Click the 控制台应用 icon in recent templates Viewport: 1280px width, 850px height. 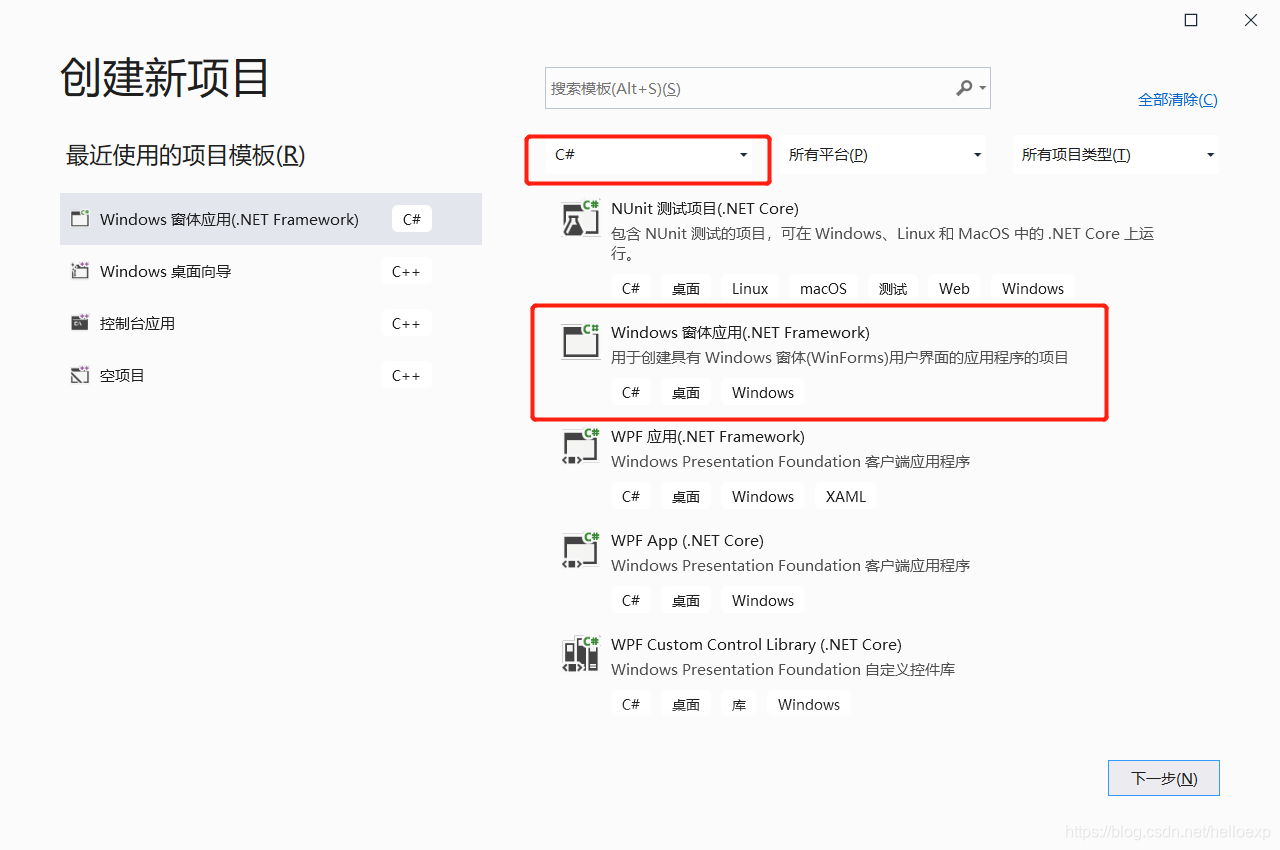(x=80, y=323)
